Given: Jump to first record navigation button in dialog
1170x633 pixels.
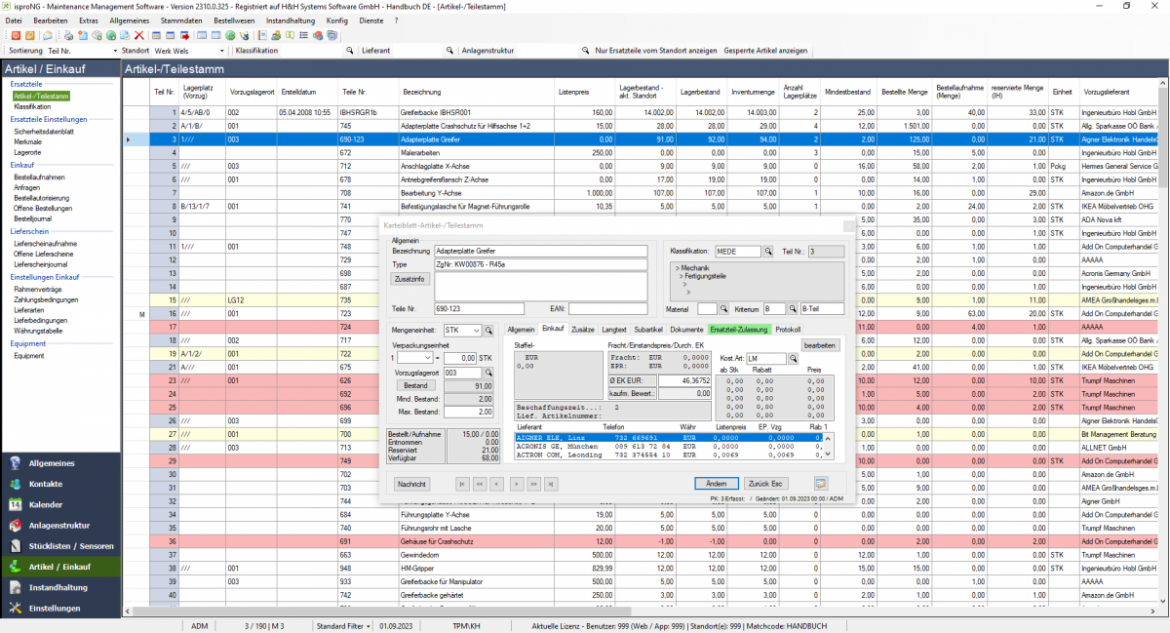Looking at the screenshot, I should pyautogui.click(x=462, y=483).
